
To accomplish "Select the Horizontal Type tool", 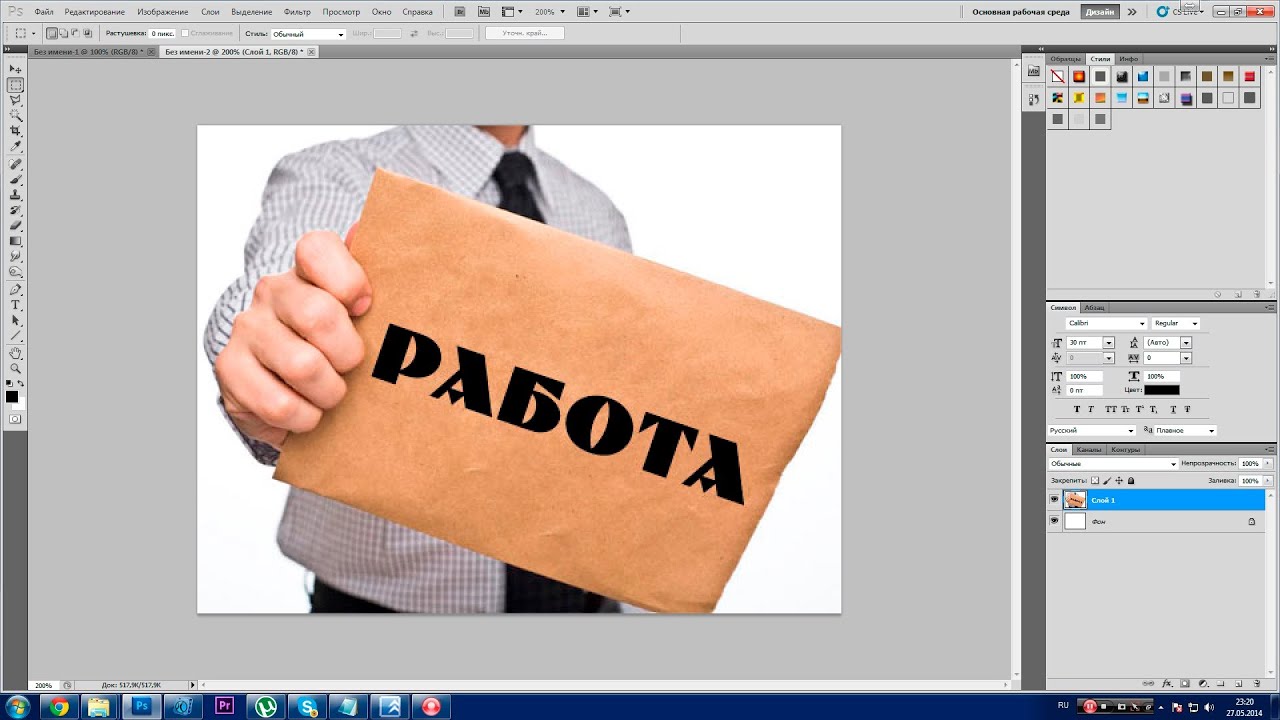I will (x=16, y=304).
